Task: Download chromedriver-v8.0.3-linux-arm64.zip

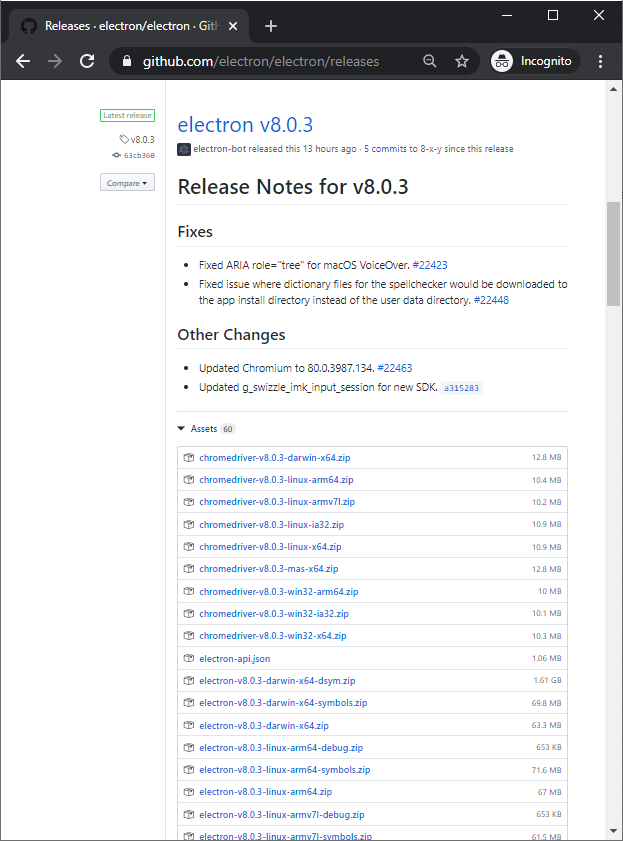Action: click(x=276, y=479)
